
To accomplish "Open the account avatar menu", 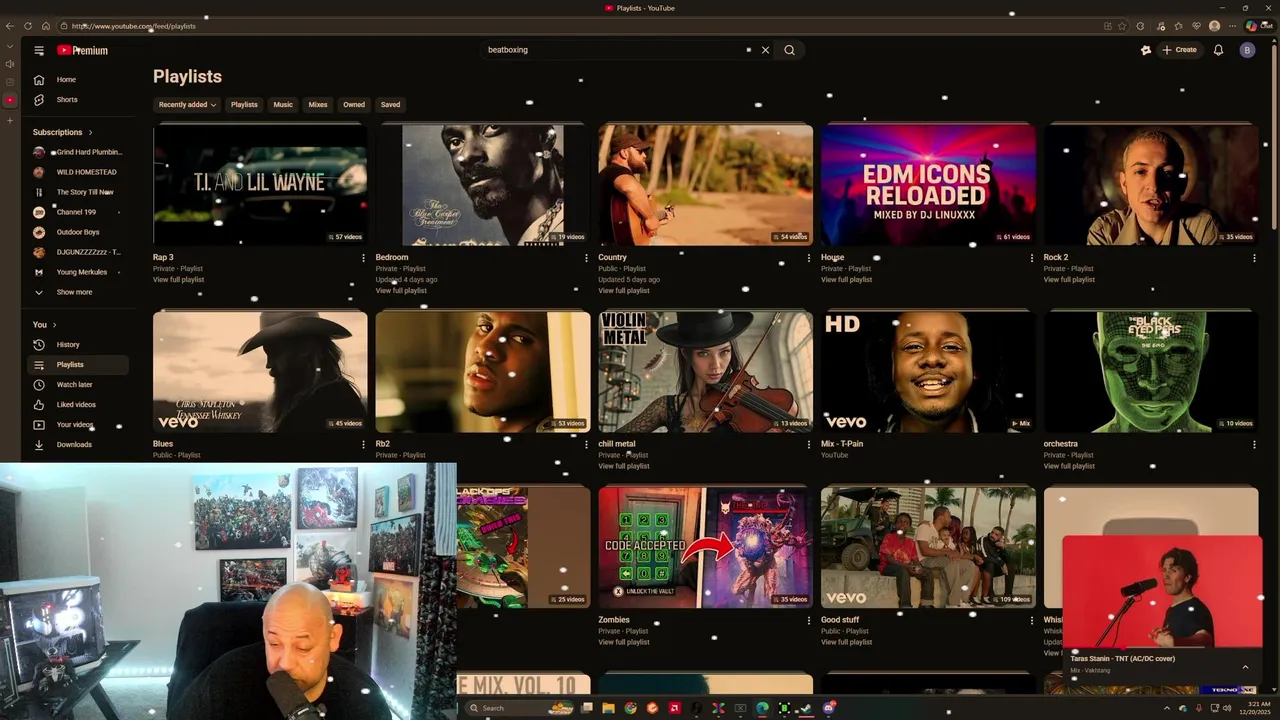I will pyautogui.click(x=1247, y=50).
